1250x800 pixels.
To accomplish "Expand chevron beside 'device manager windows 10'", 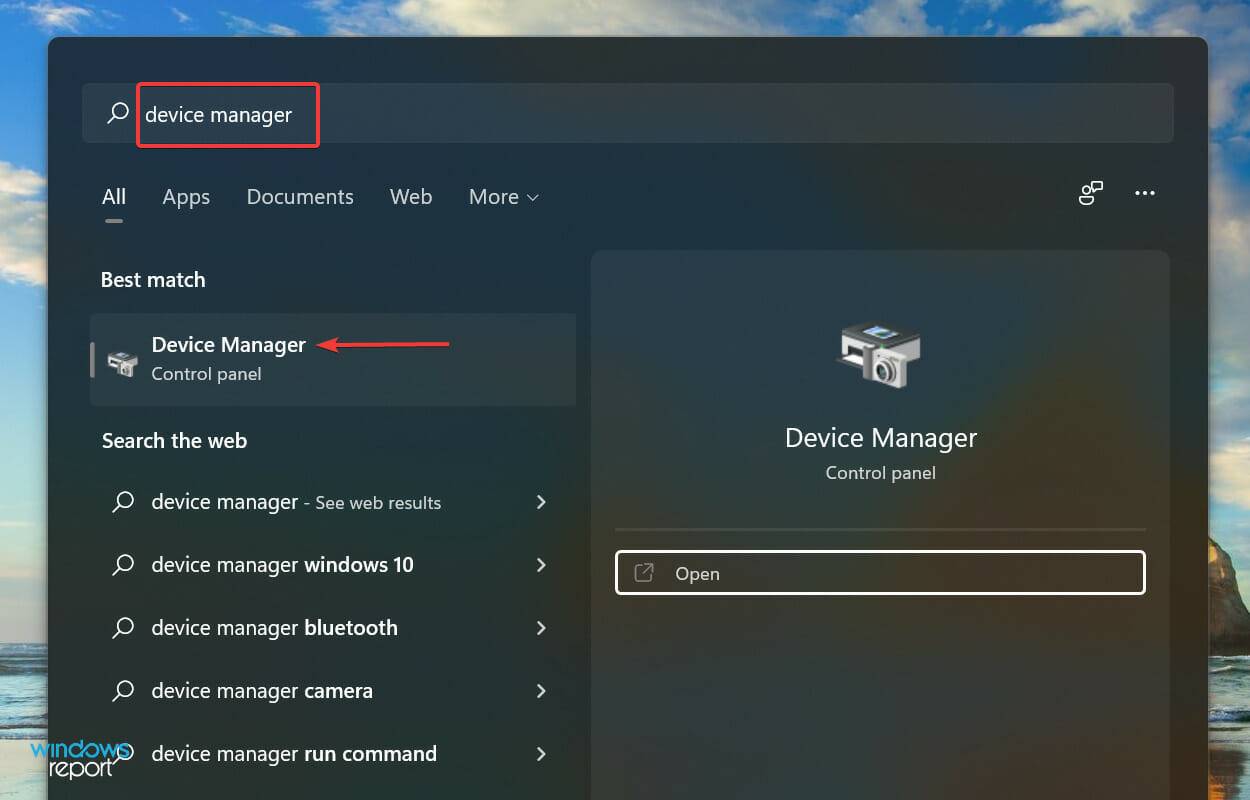I will coord(541,565).
